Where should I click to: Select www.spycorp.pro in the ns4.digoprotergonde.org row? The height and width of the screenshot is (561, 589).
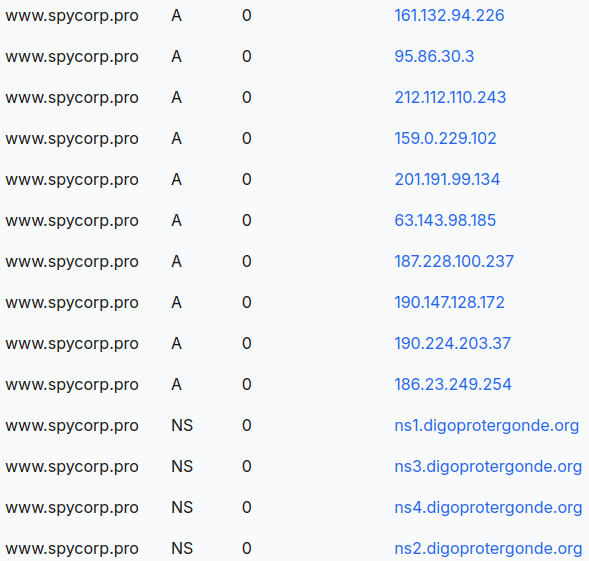click(x=72, y=508)
